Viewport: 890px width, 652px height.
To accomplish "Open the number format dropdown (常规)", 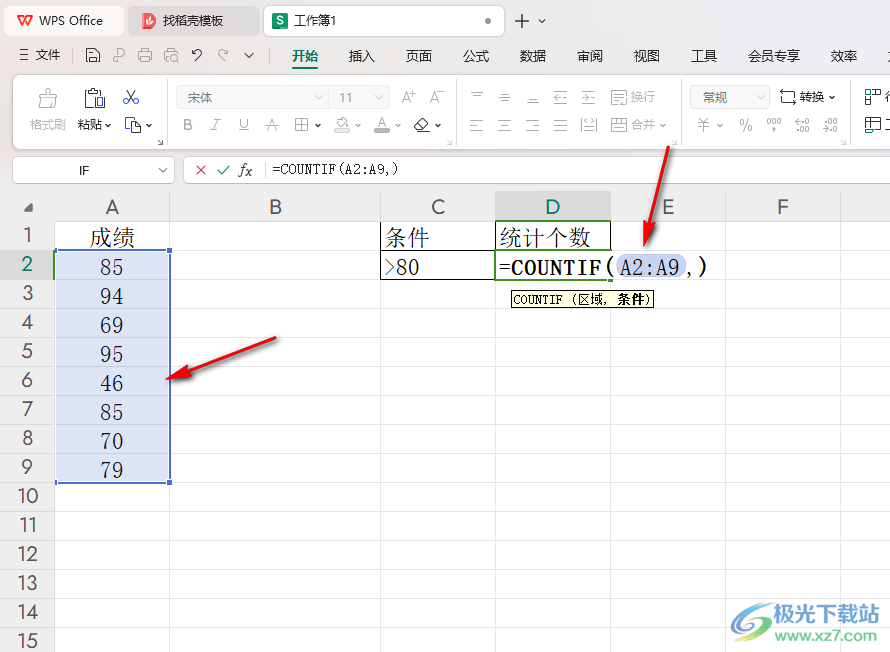I will 761,98.
